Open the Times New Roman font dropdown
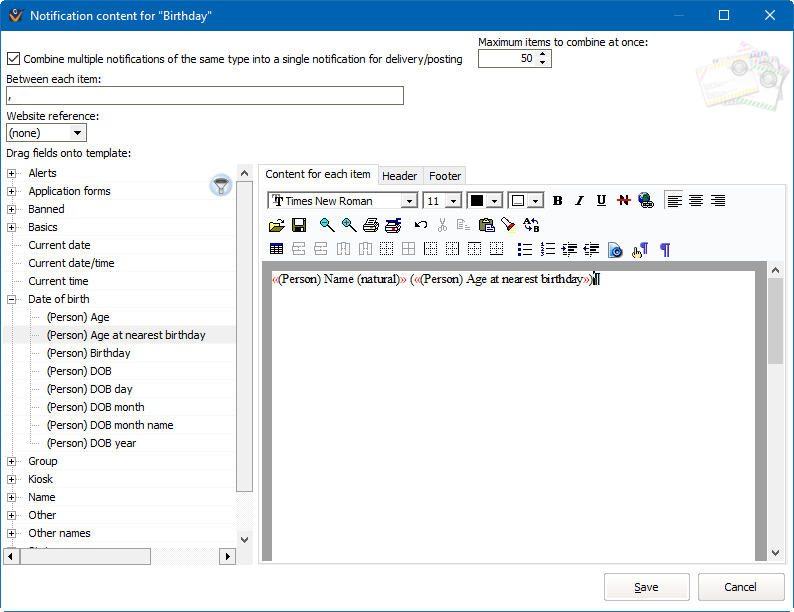794x612 pixels. [408, 201]
